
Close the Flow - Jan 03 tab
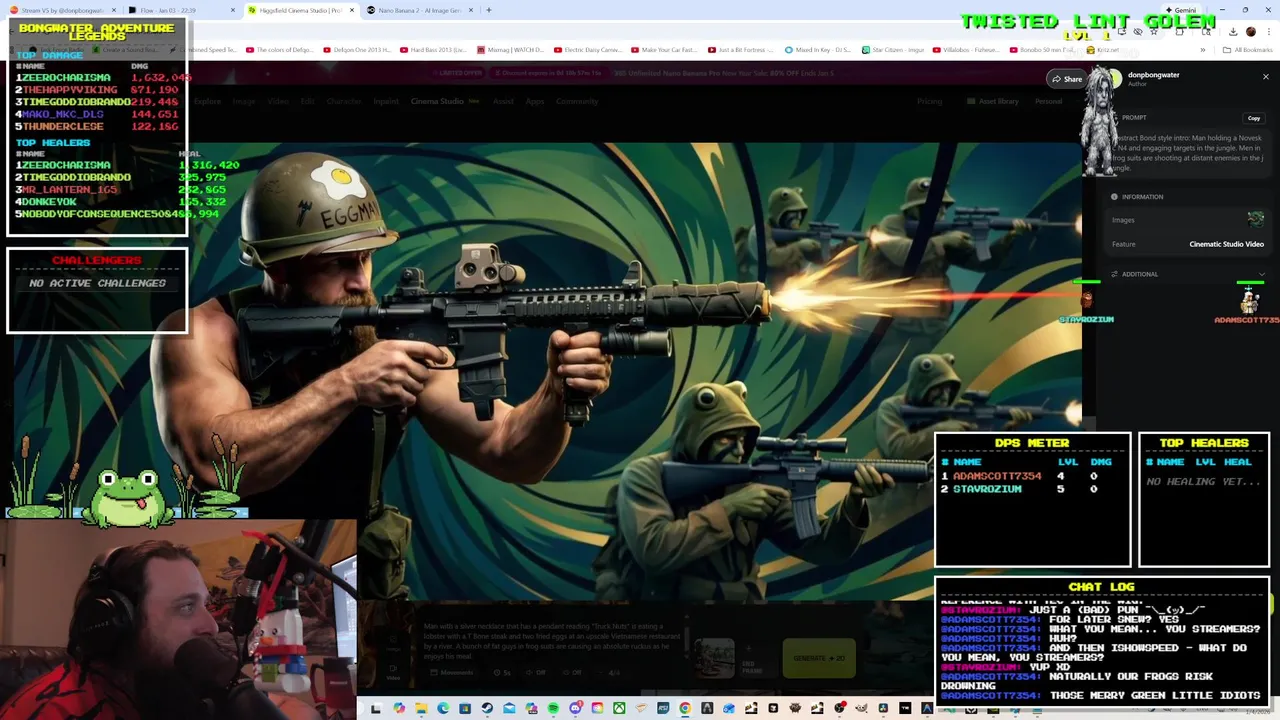pyautogui.click(x=233, y=10)
